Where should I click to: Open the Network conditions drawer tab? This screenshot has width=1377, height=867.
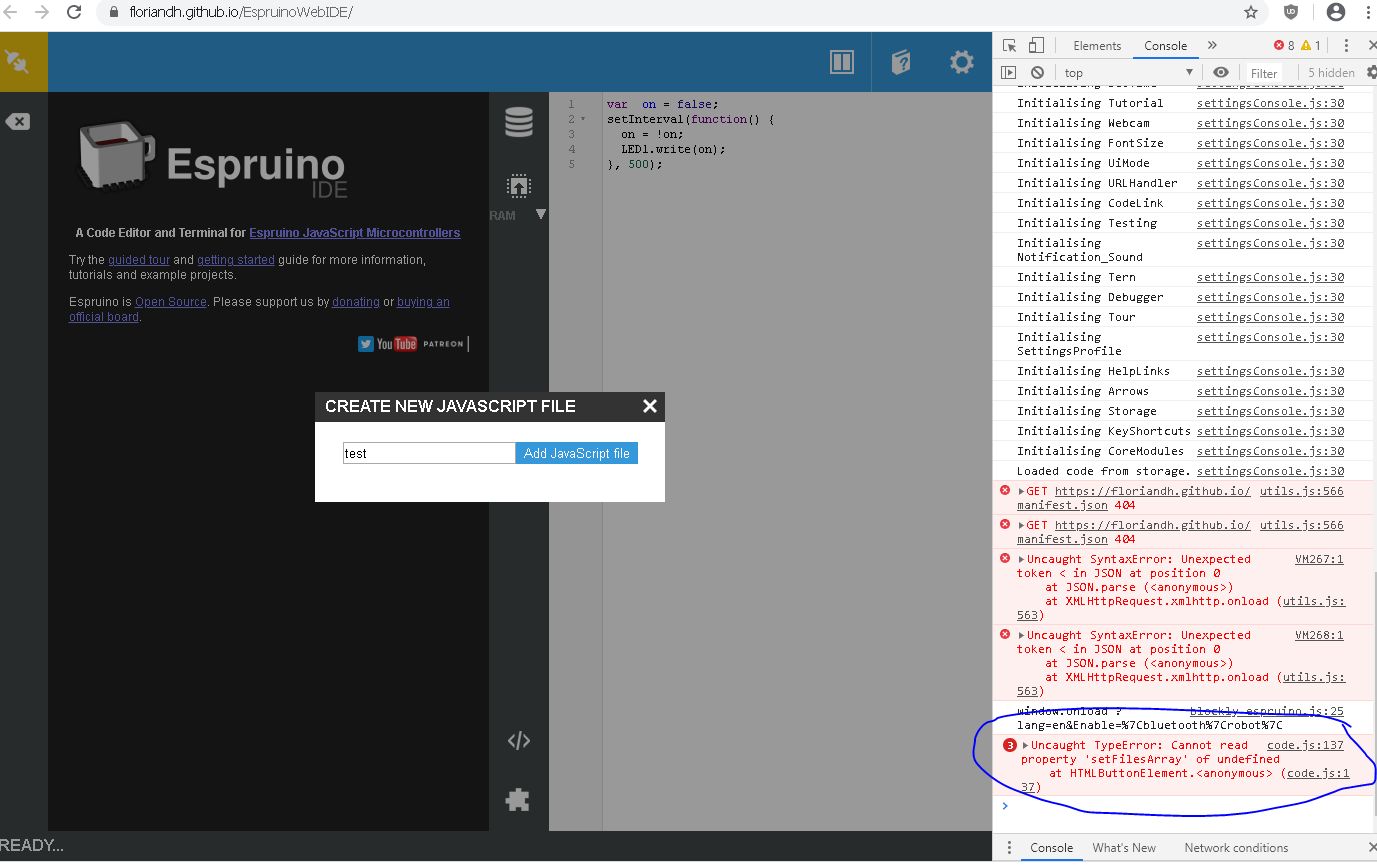coord(1236,848)
